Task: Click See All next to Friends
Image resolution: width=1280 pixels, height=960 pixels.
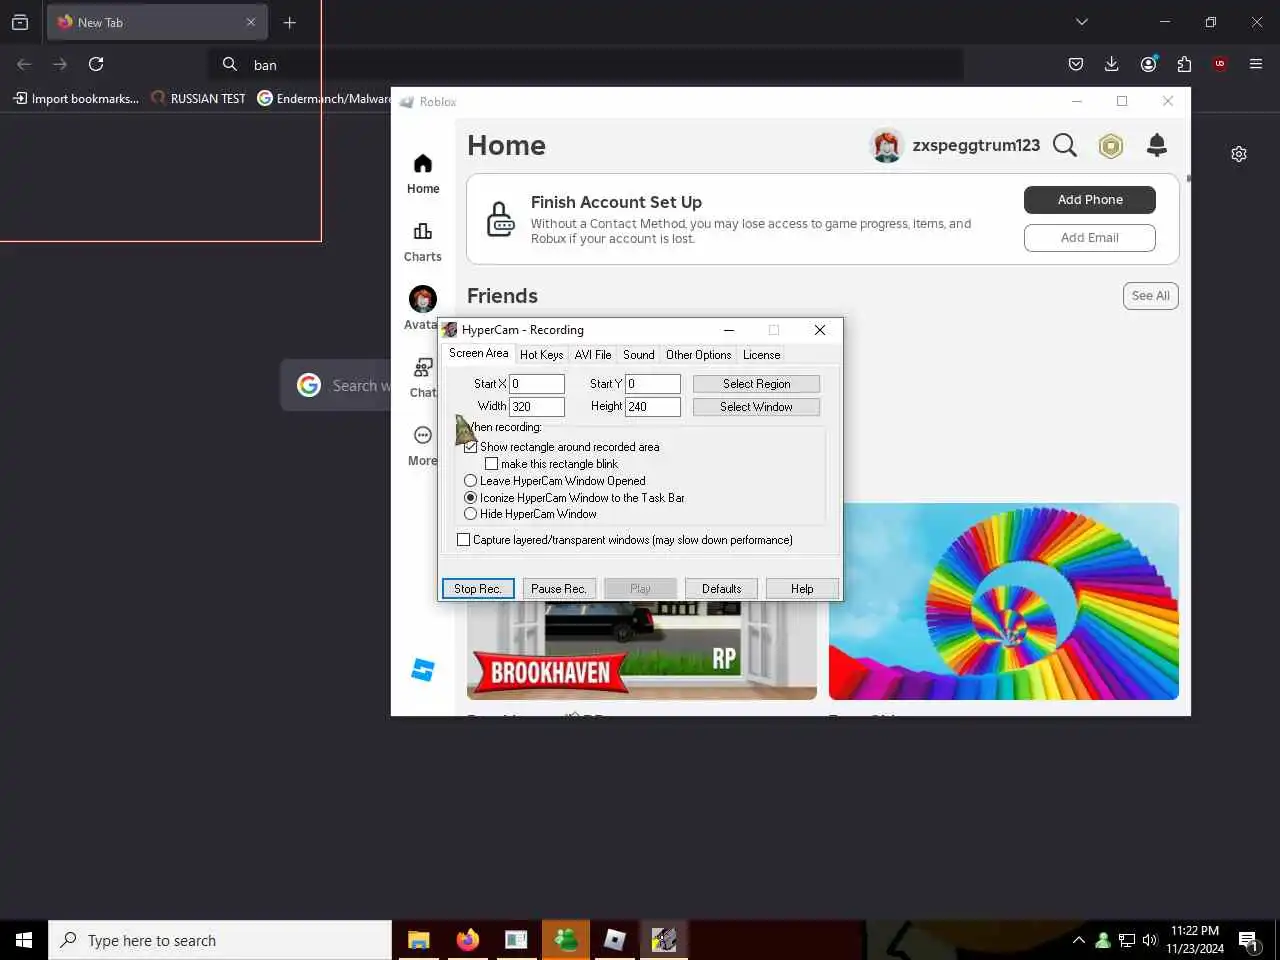Action: tap(1151, 296)
